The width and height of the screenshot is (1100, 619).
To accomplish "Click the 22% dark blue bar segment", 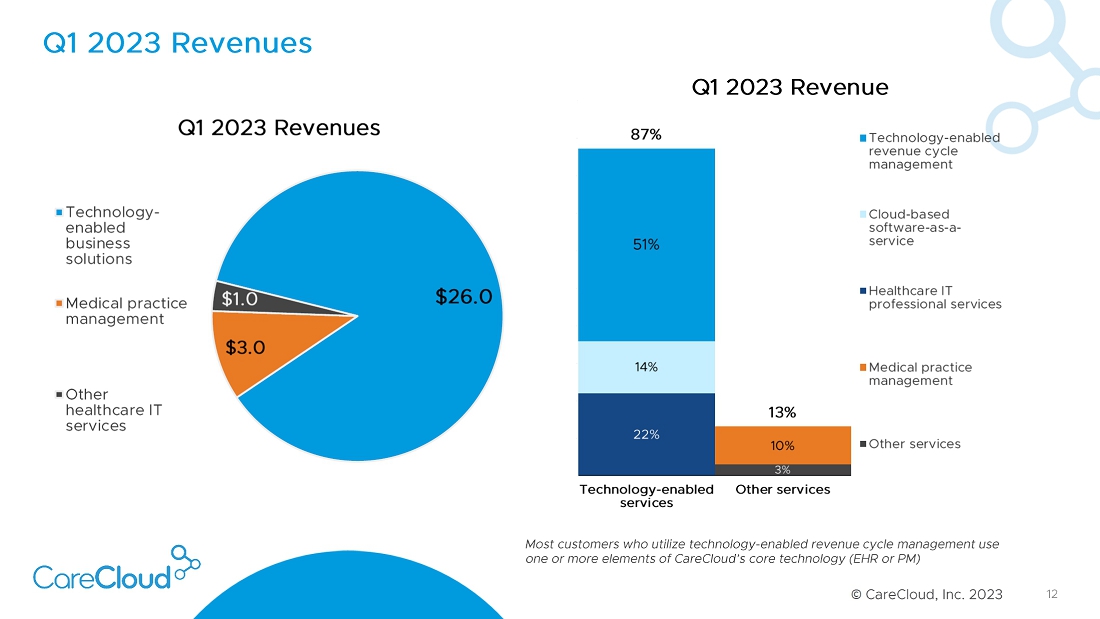I will click(646, 434).
